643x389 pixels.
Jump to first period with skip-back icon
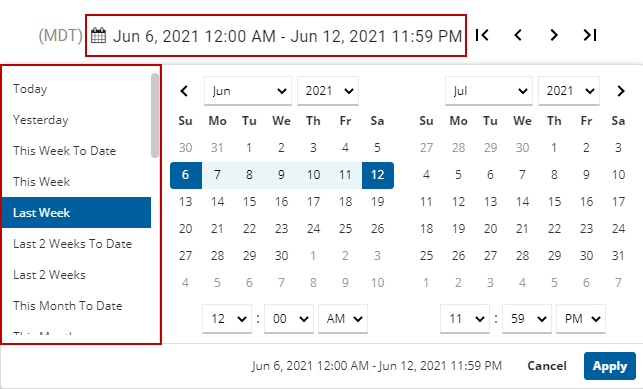tap(482, 35)
